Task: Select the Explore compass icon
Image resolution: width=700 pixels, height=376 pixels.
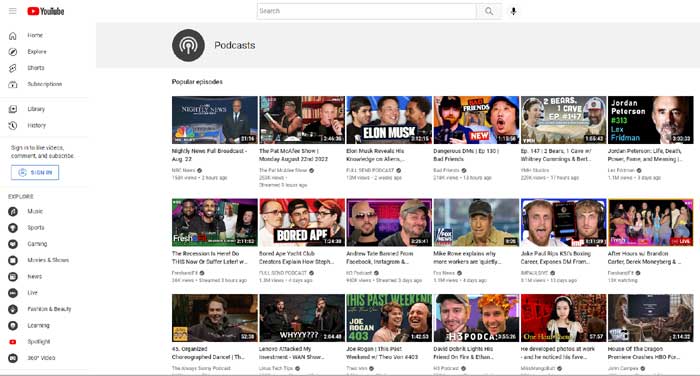Action: point(13,52)
